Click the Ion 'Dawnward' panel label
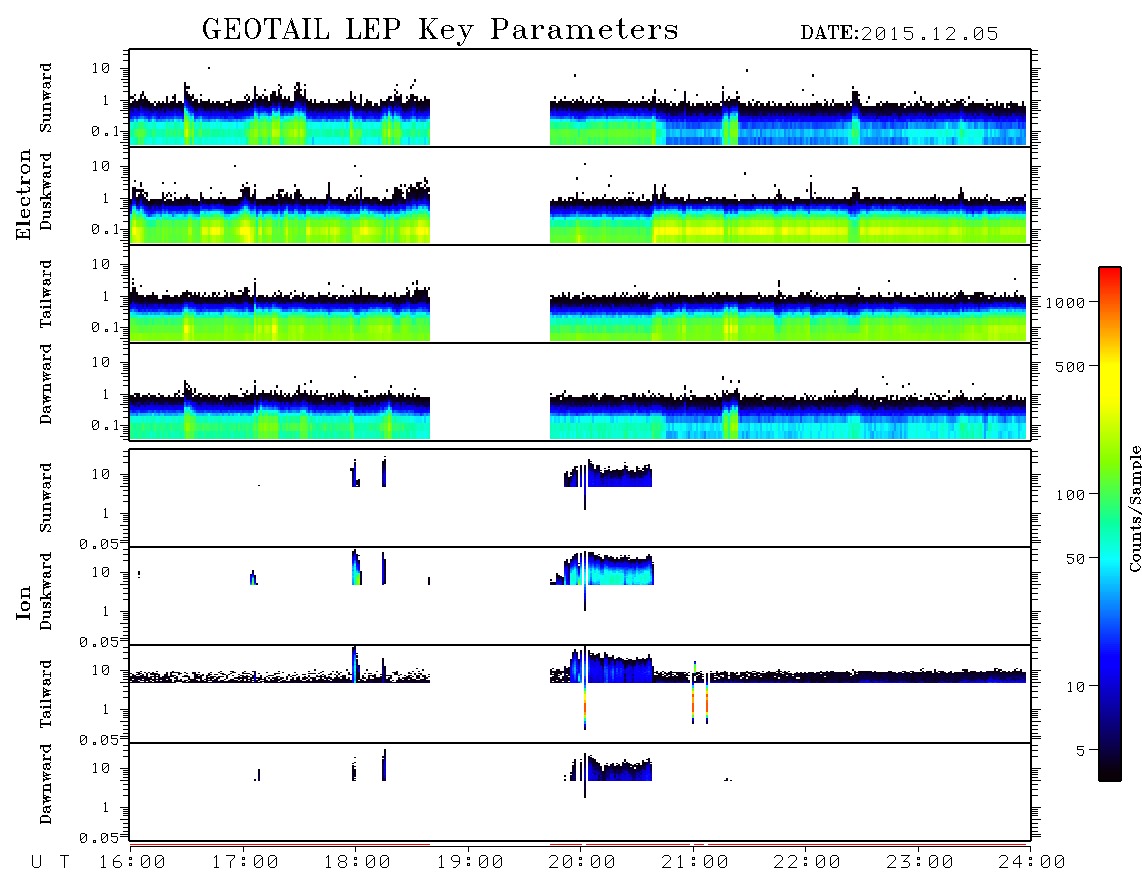This screenshot has height=880, width=1142. pyautogui.click(x=45, y=784)
